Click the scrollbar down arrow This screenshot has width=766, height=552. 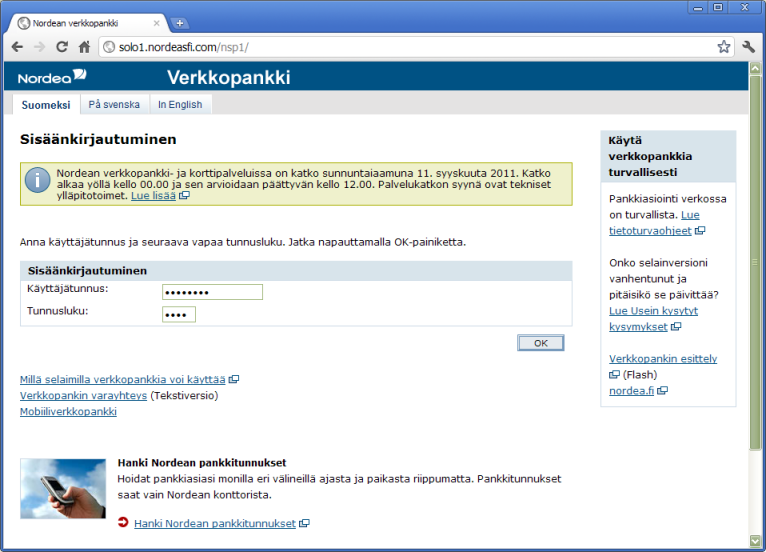tap(755, 540)
